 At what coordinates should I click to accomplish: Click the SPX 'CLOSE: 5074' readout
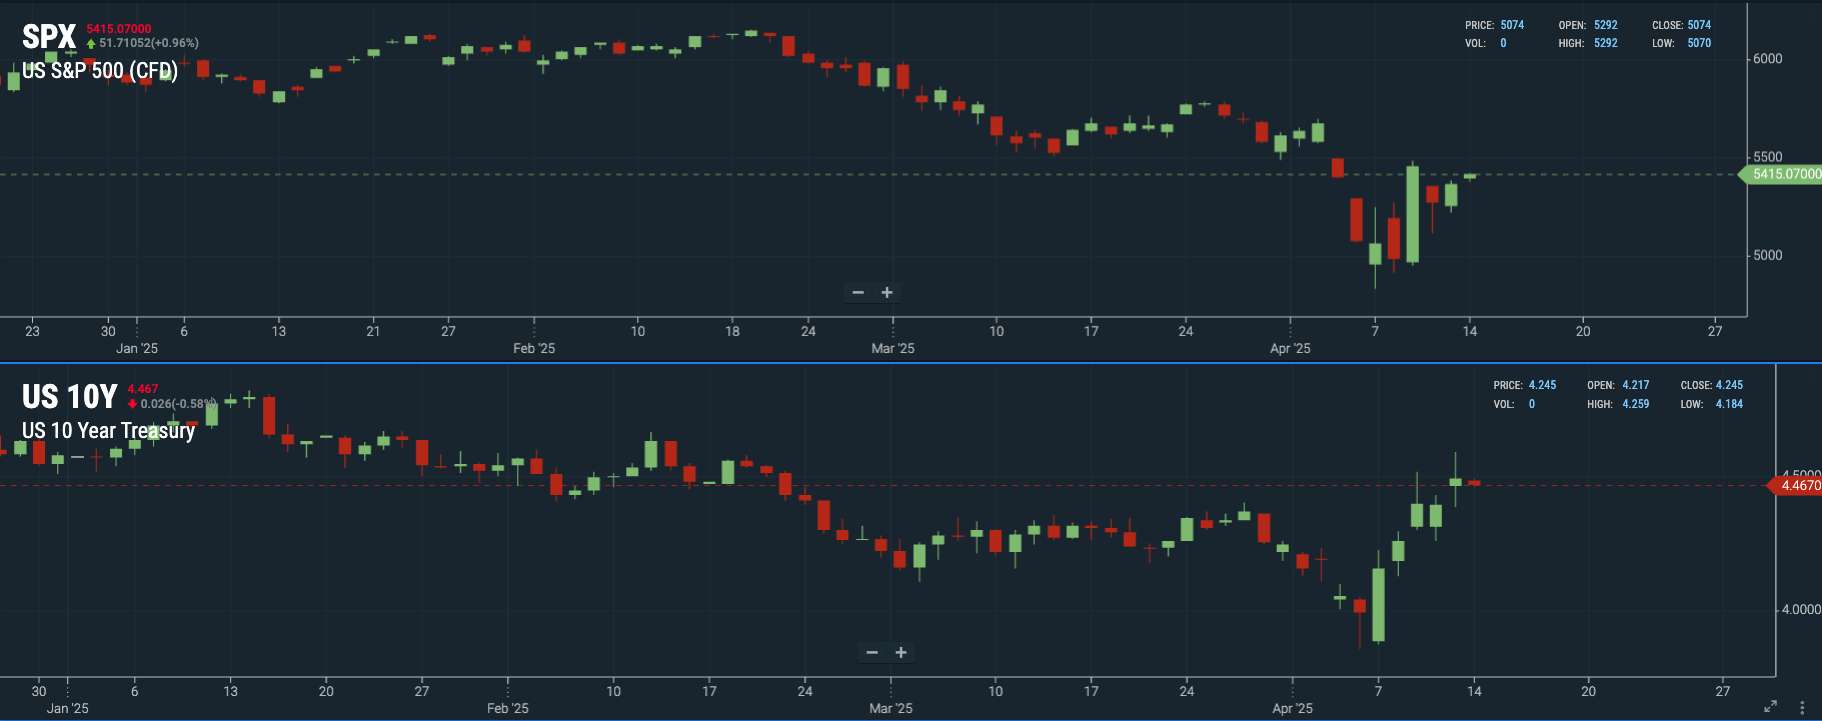pos(1682,25)
